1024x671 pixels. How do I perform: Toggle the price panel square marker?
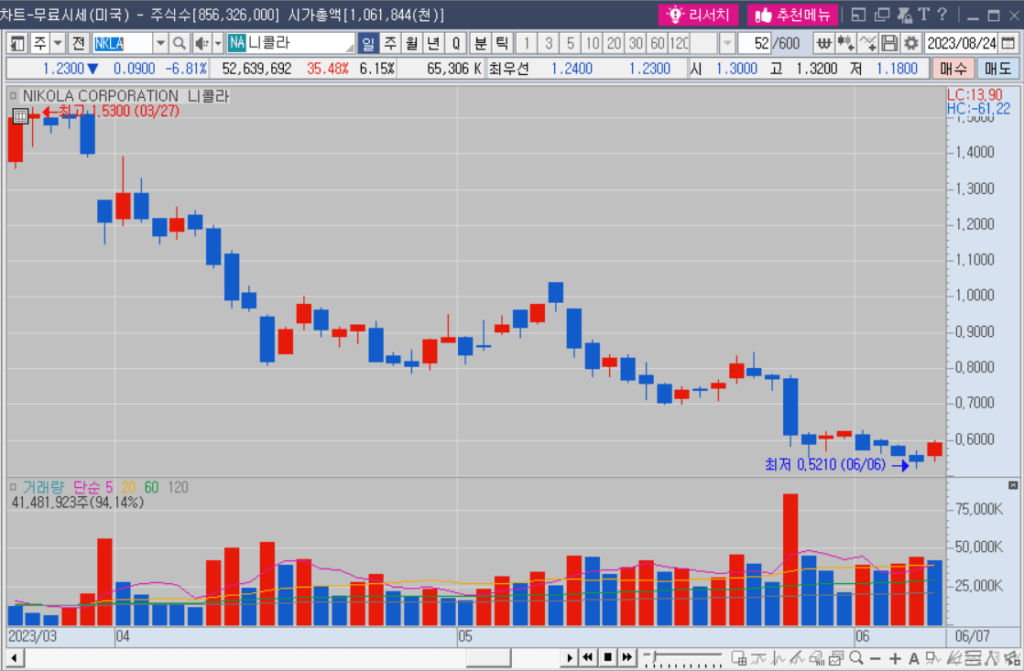(x=13, y=95)
